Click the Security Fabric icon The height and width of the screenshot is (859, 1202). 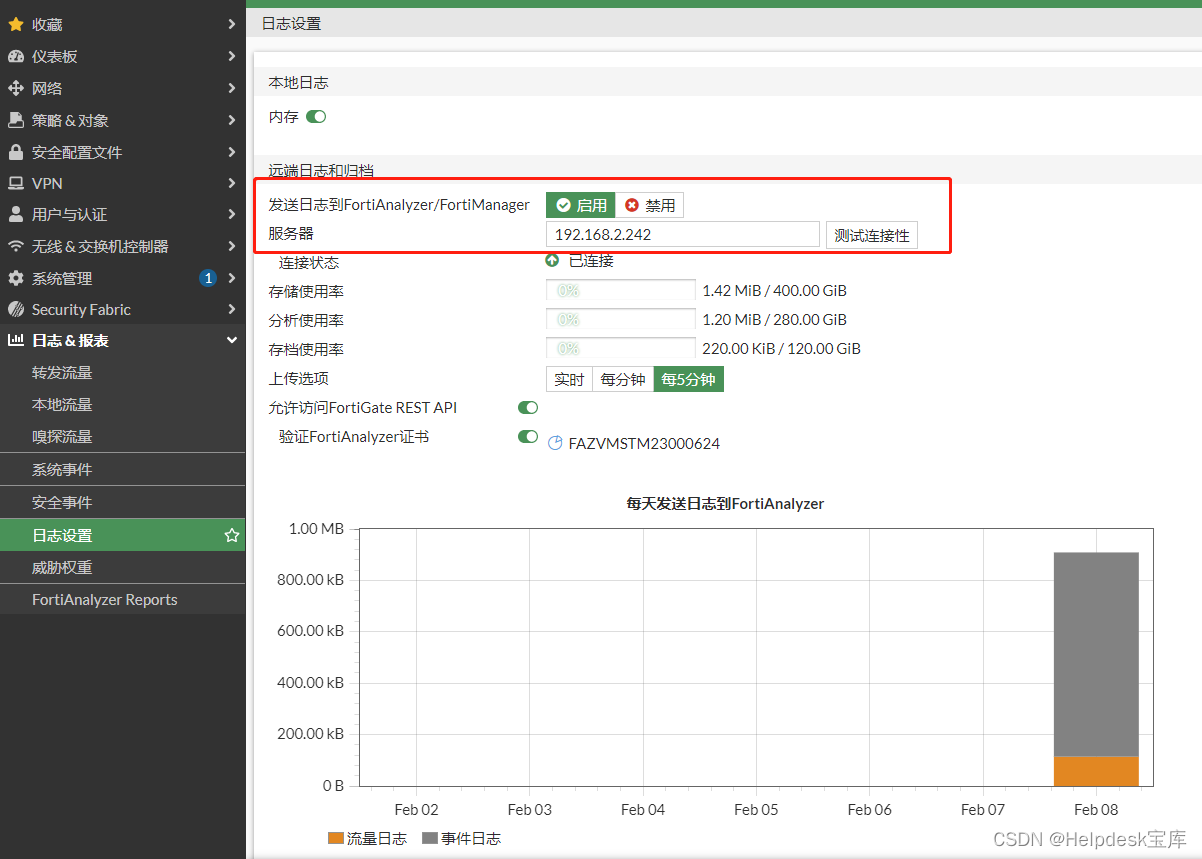tap(15, 309)
